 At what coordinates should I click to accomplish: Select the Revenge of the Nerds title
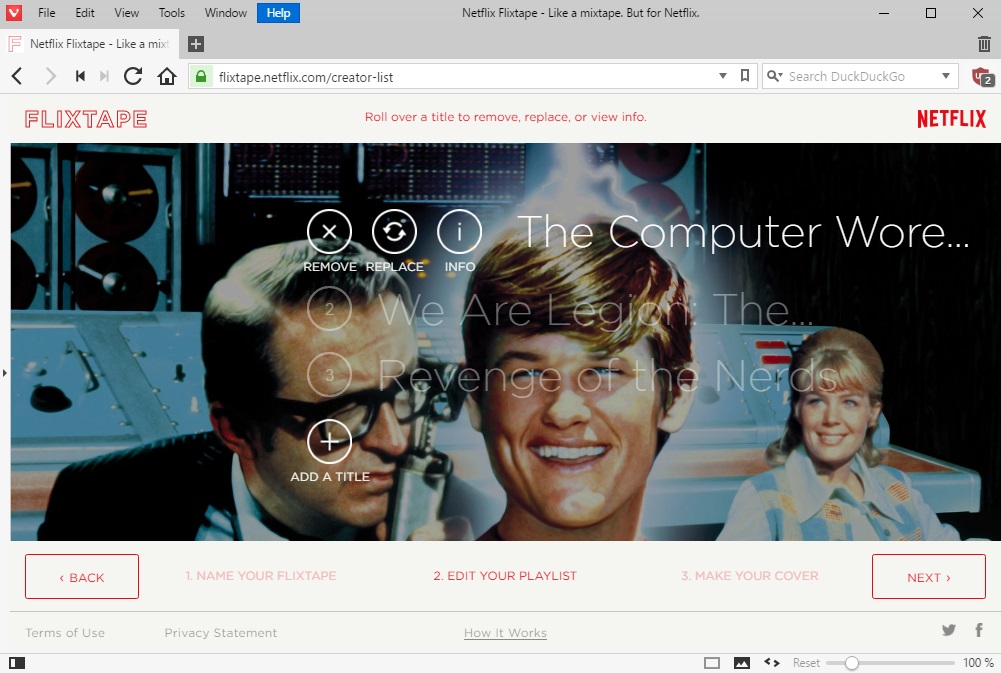pos(608,375)
